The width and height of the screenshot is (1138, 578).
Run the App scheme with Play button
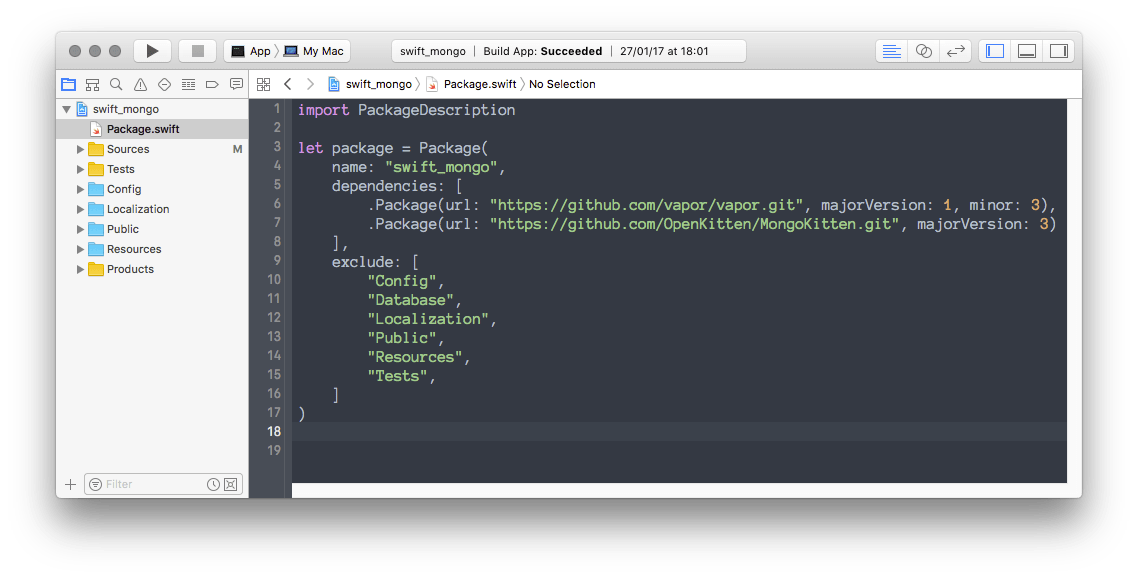coord(152,51)
